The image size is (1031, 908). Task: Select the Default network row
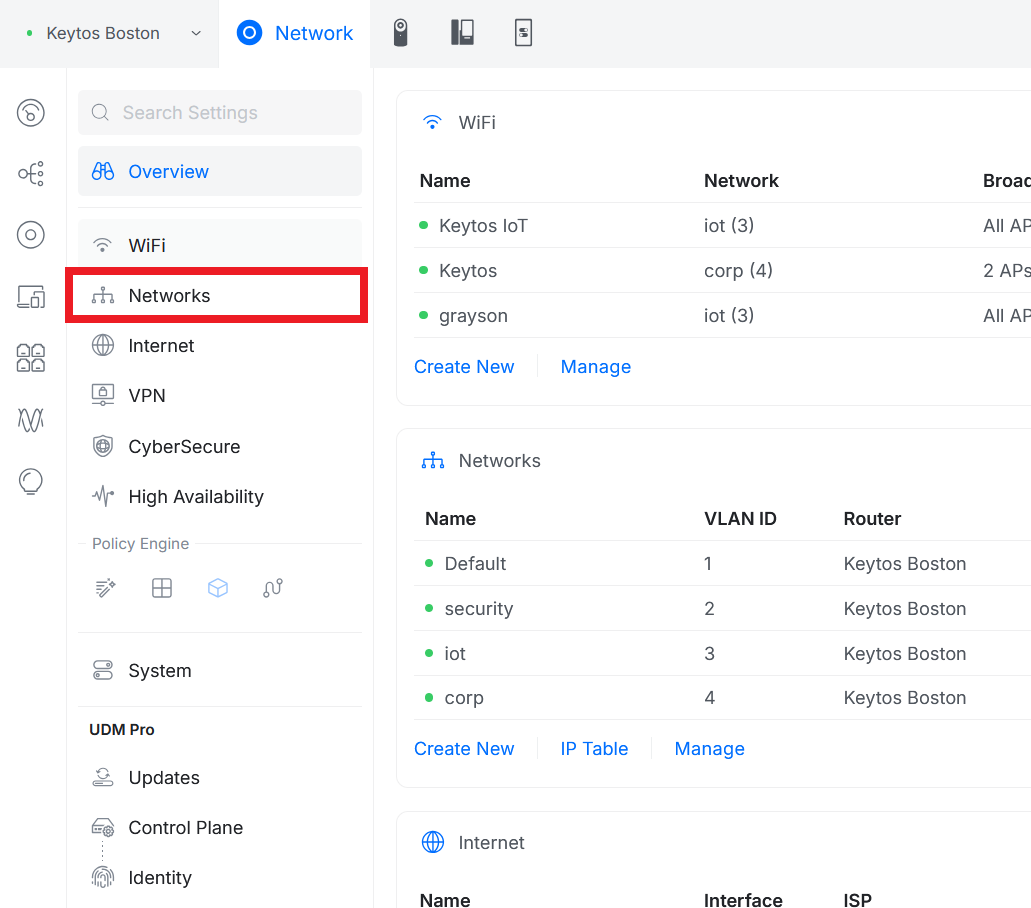pyautogui.click(x=722, y=563)
